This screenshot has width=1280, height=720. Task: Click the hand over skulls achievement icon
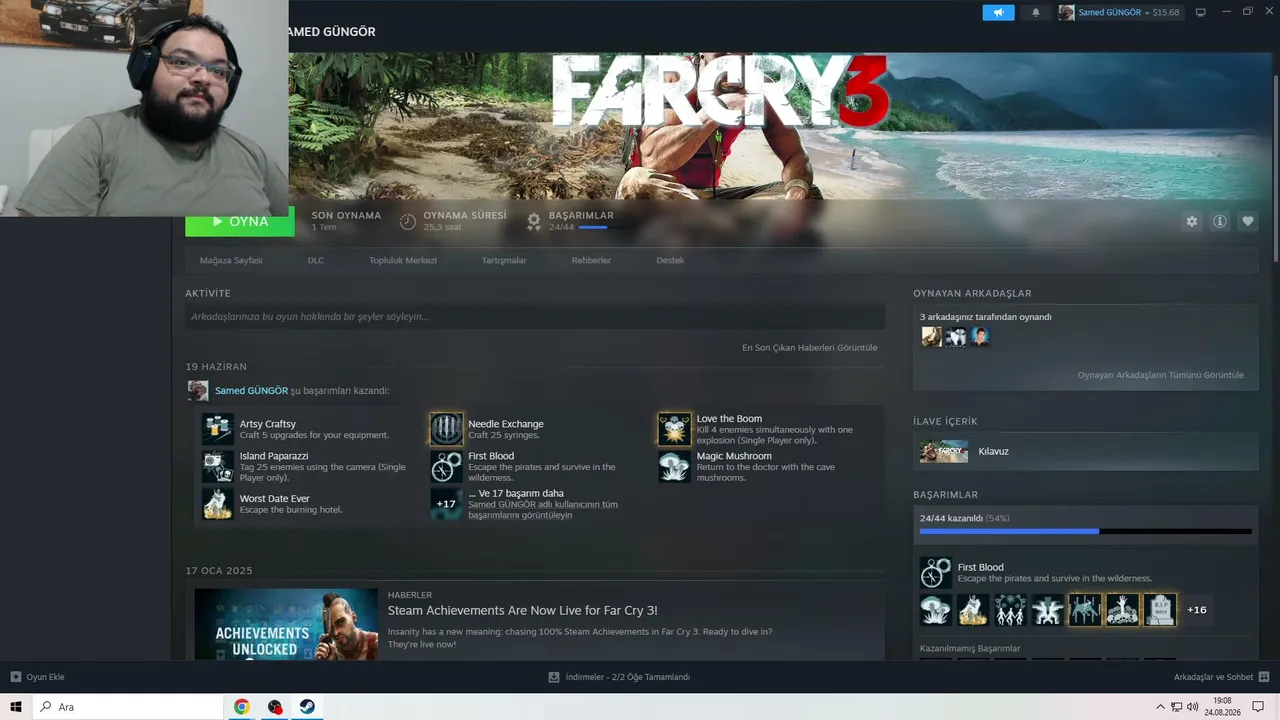point(1122,610)
